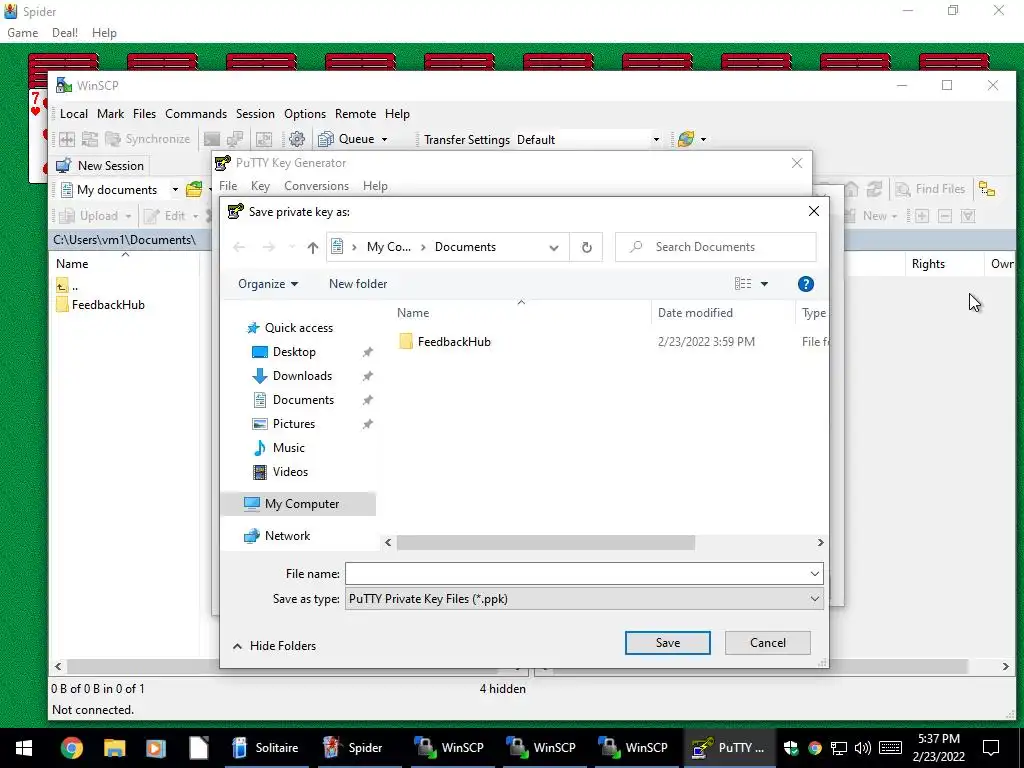The height and width of the screenshot is (768, 1024).
Task: Open the WinSCP Commands menu
Action: (196, 114)
